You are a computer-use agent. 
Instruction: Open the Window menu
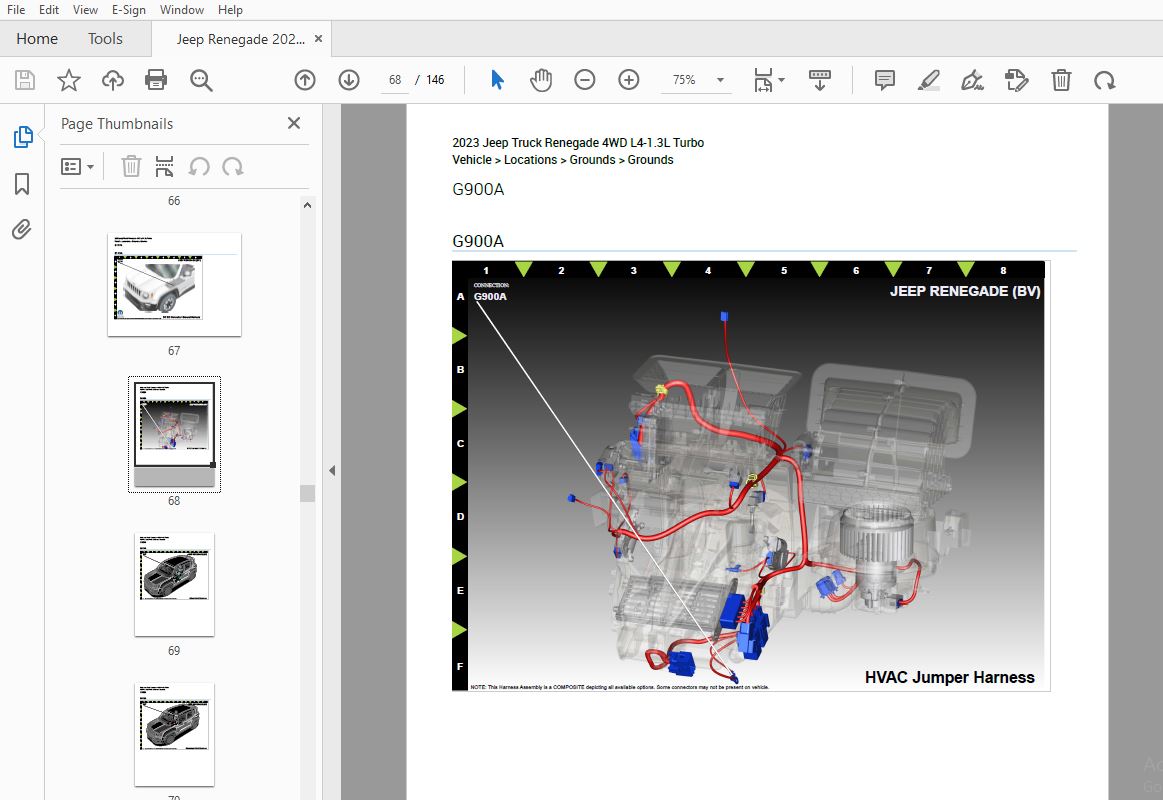point(182,10)
